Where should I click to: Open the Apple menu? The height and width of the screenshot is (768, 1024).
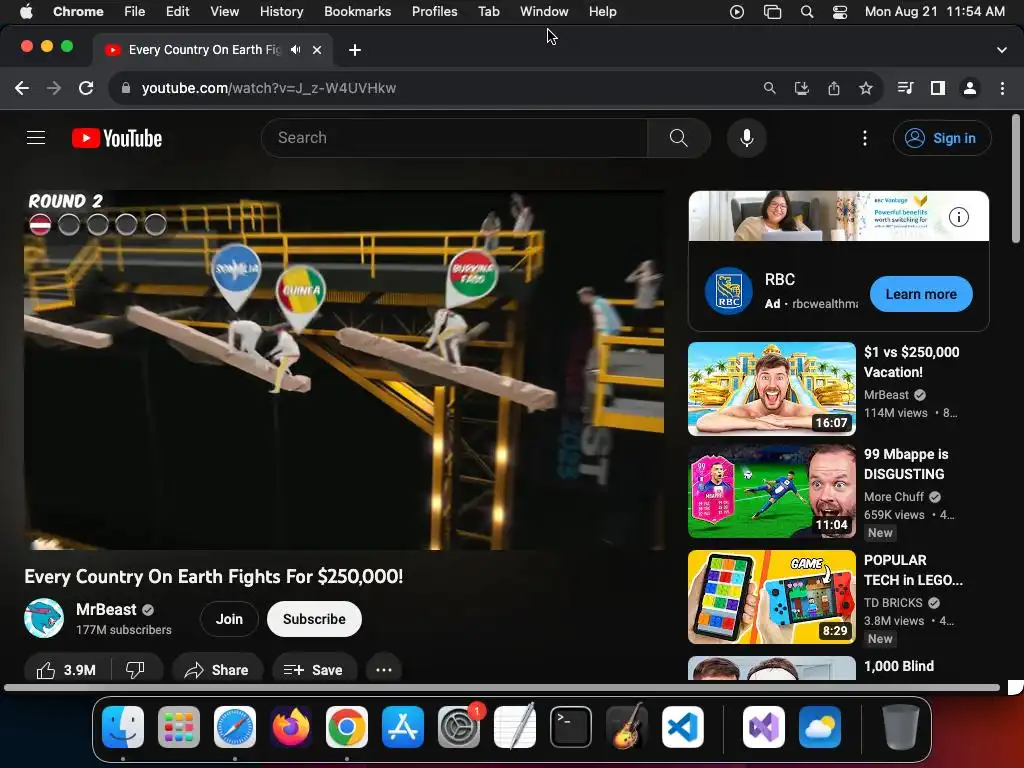(26, 12)
